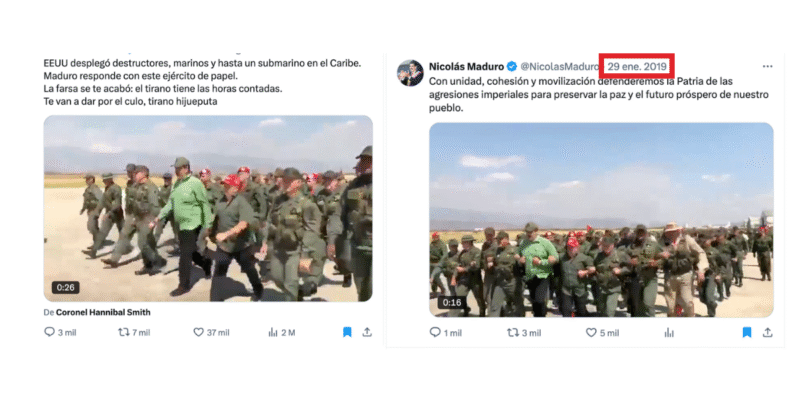
Task: Open the three-dot more menu on Maduro's tweet
Action: [767, 66]
